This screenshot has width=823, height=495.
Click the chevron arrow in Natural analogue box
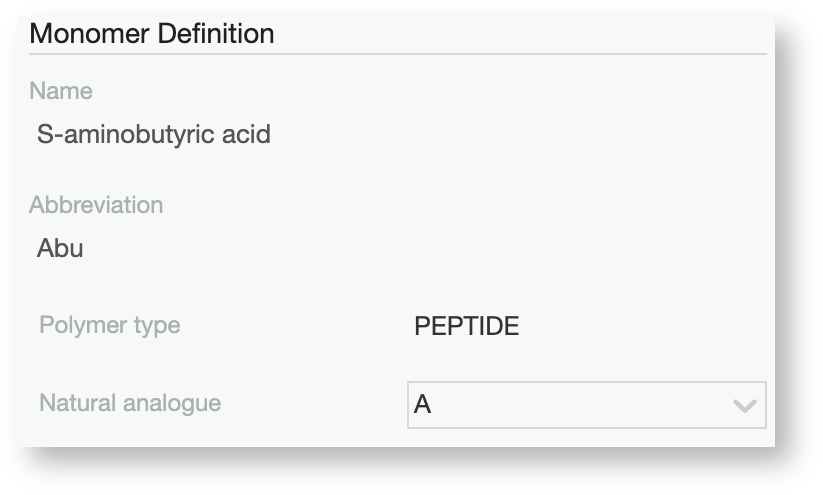[x=743, y=406]
